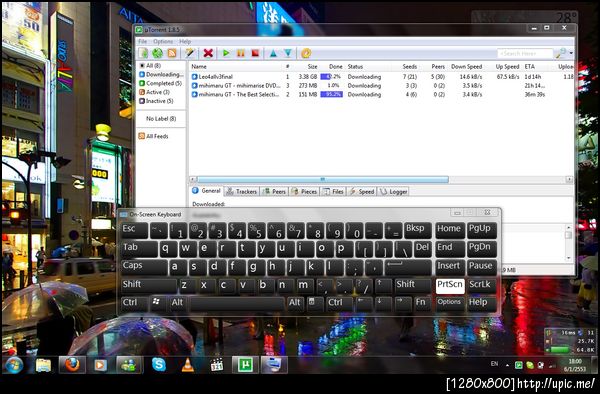Image resolution: width=600 pixels, height=394 pixels.
Task: Toggle the Caps key on the On-Screen Keyboard
Action: tap(144, 267)
